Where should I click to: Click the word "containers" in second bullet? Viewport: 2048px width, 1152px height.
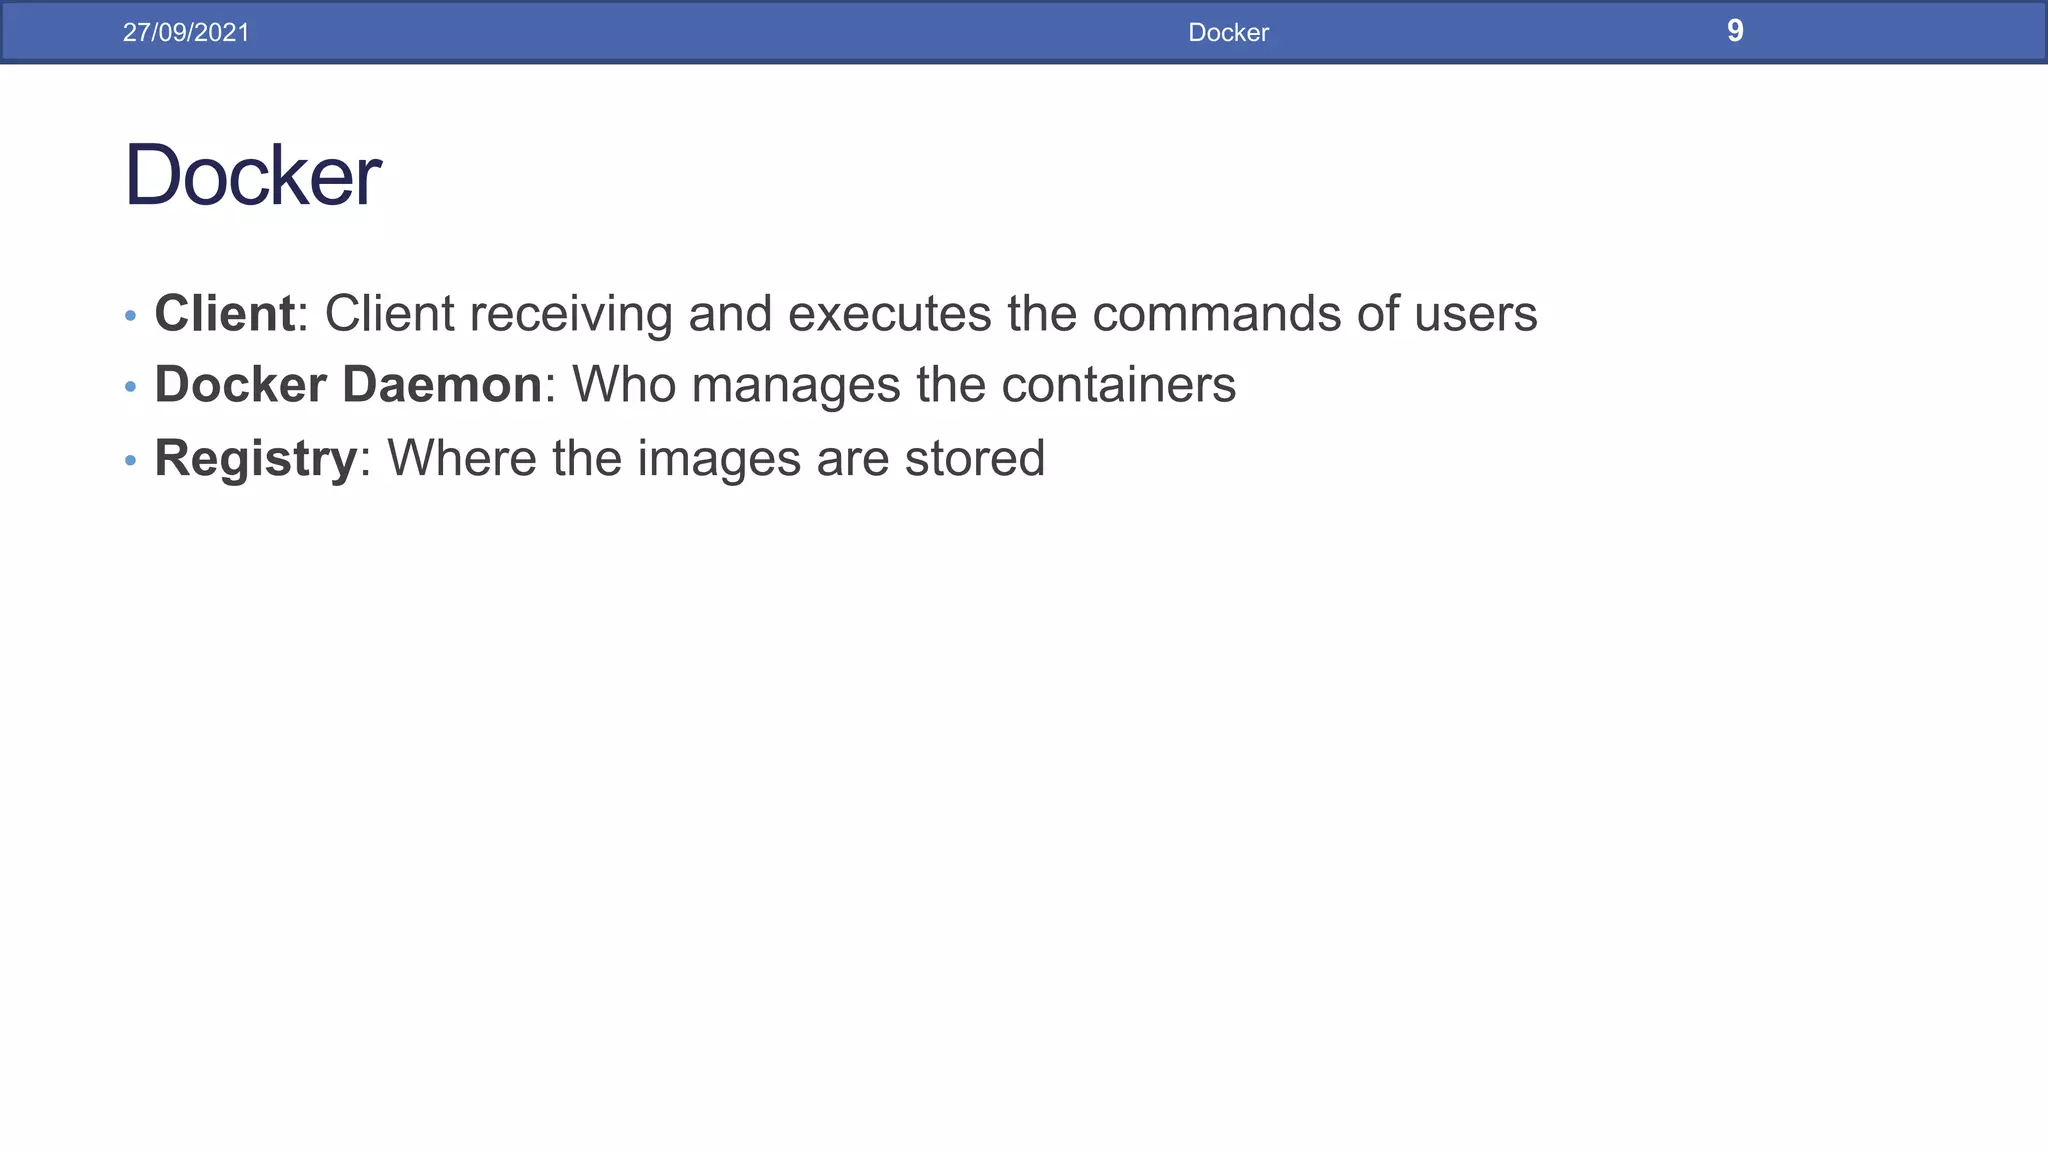(x=1118, y=385)
